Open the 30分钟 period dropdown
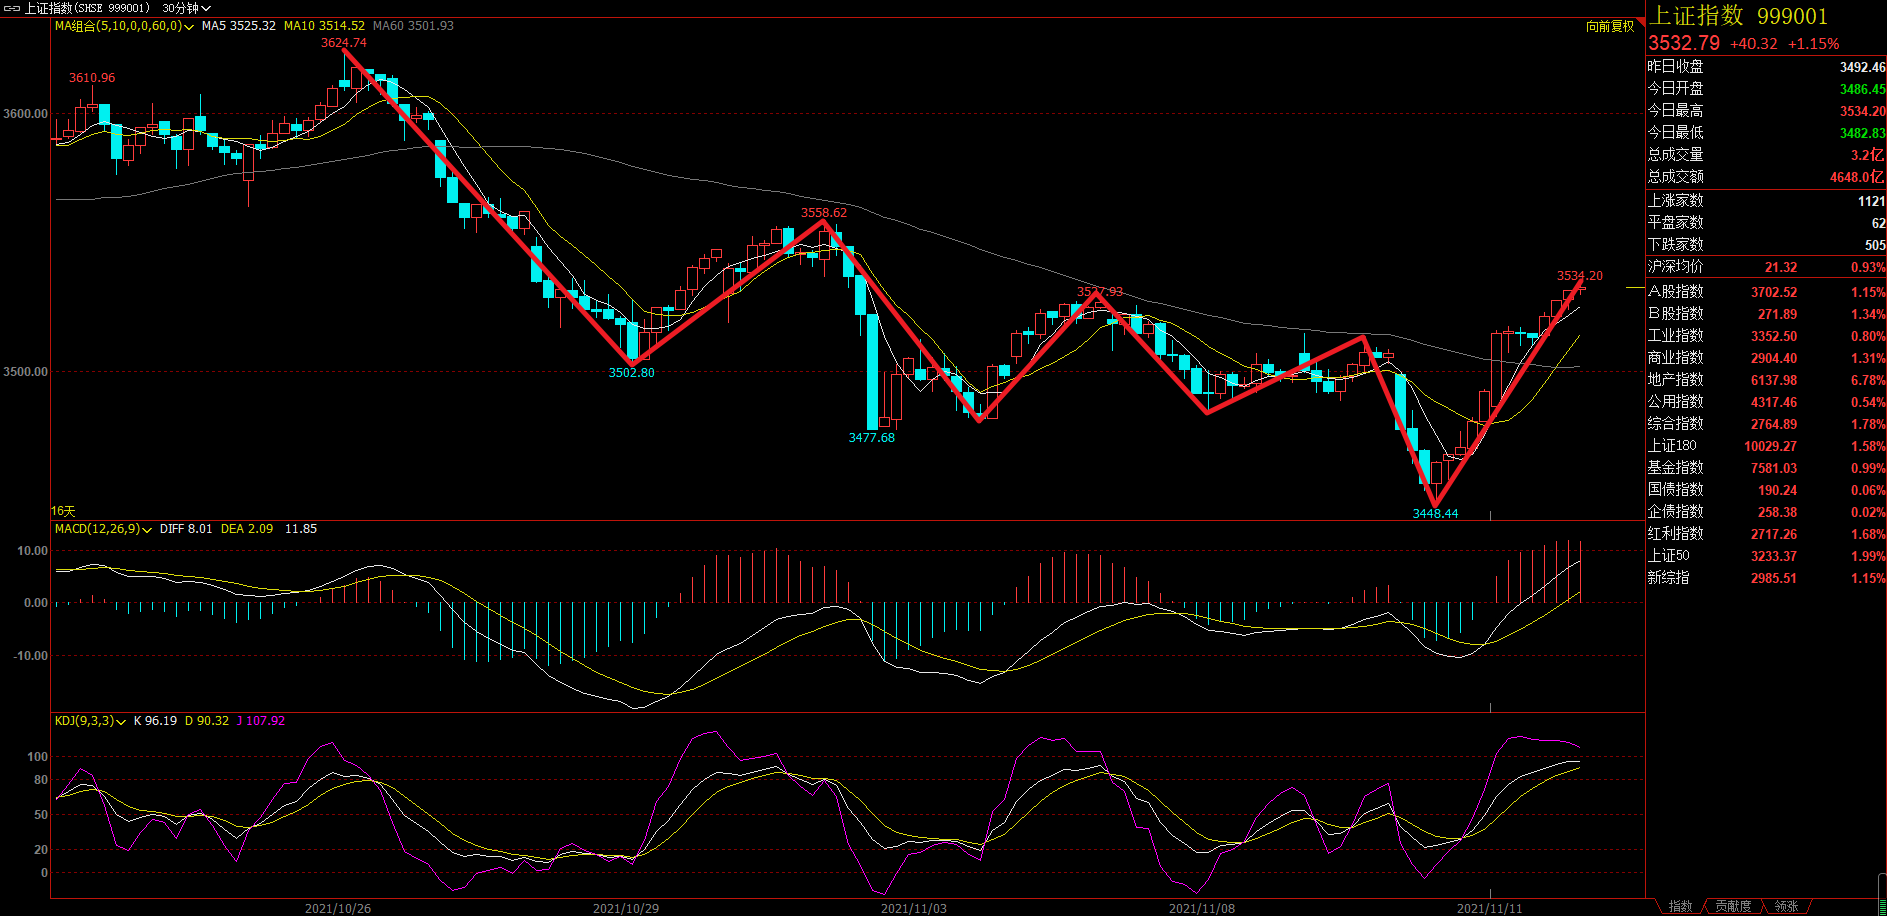 [x=187, y=8]
